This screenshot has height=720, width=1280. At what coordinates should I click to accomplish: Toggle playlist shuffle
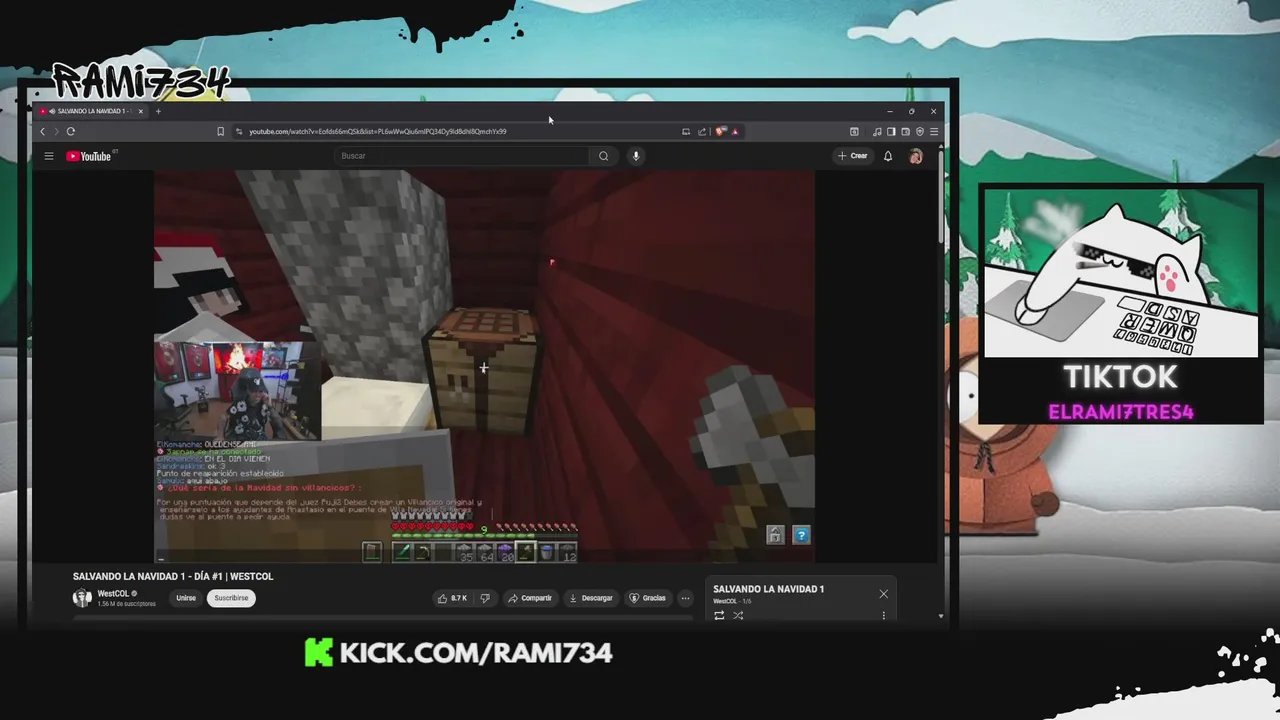click(738, 616)
